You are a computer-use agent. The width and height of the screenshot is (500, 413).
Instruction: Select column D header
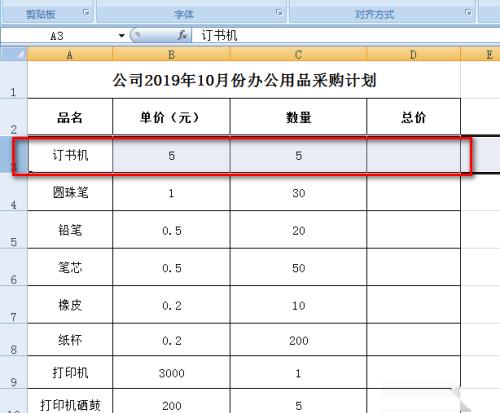[x=413, y=54]
